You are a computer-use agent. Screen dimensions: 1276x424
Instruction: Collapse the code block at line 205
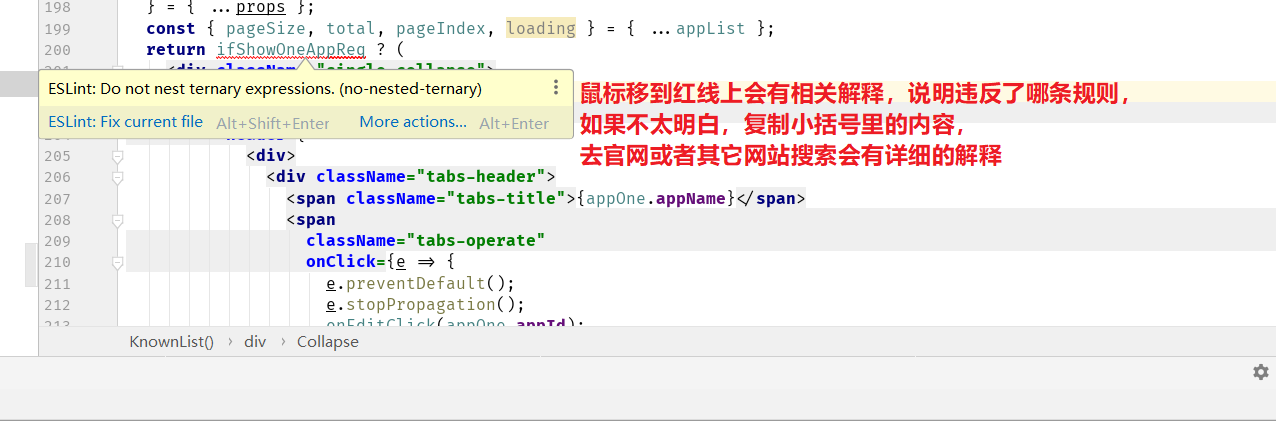(x=117, y=156)
